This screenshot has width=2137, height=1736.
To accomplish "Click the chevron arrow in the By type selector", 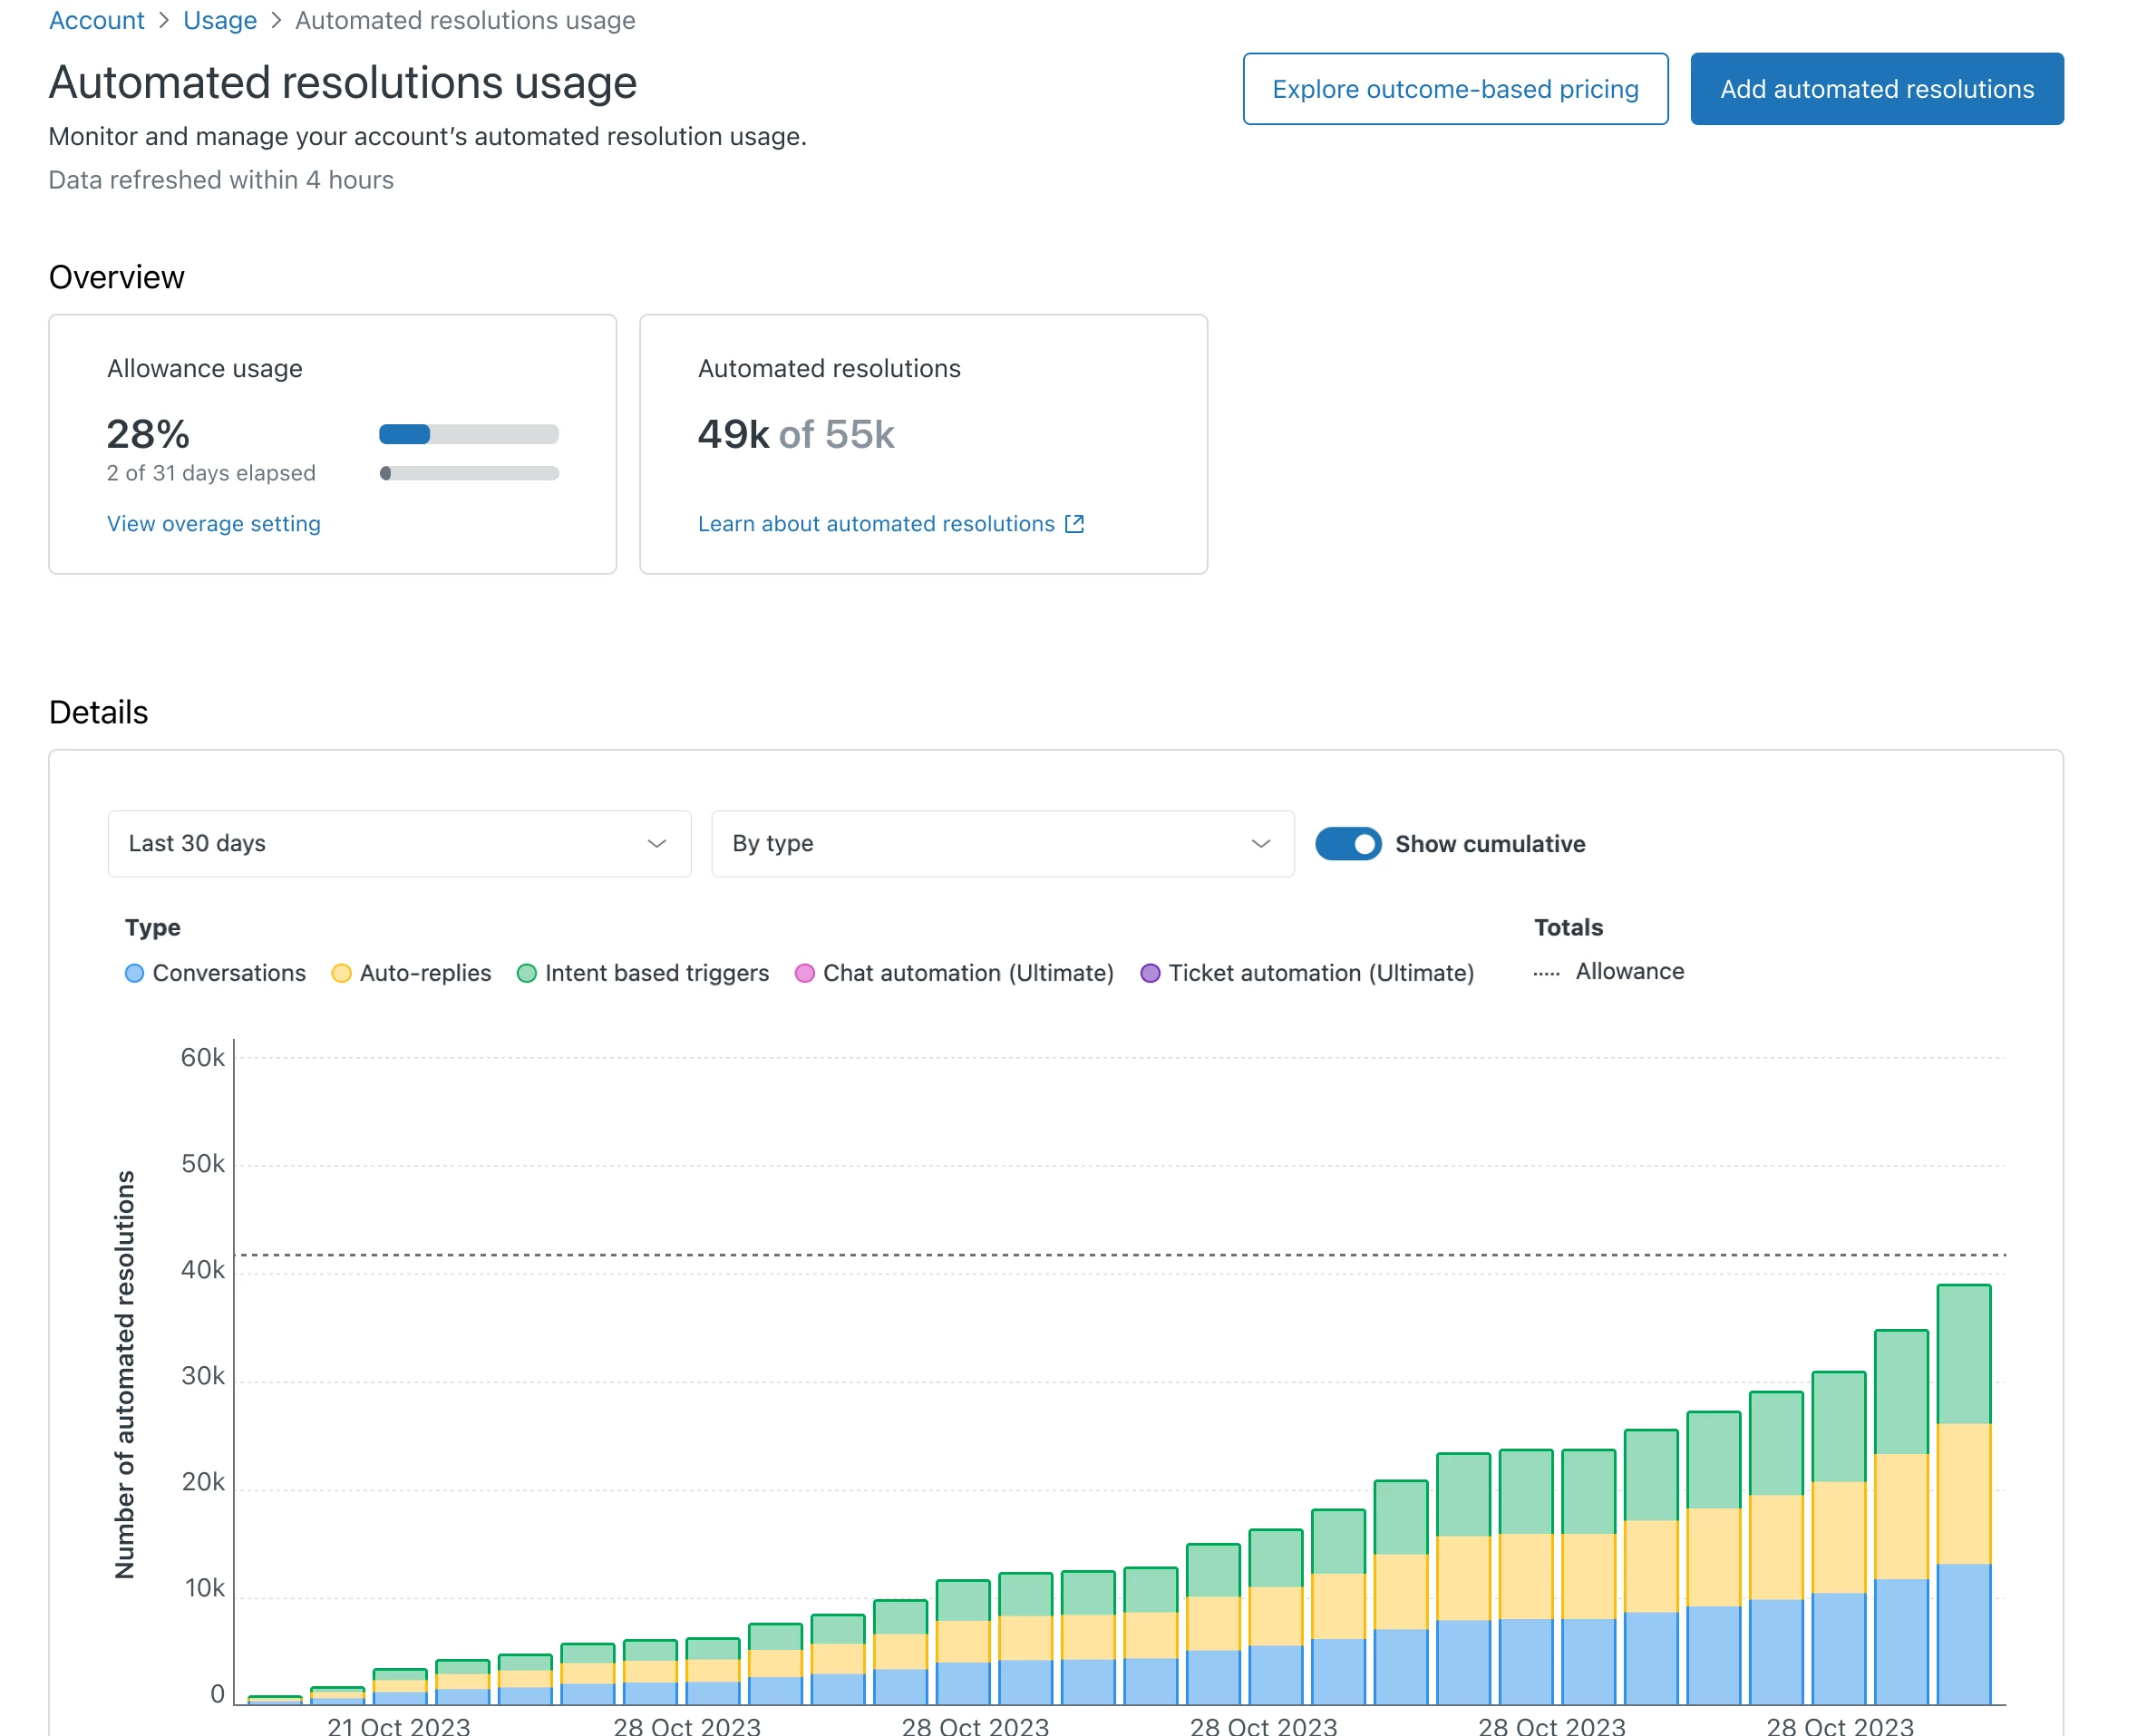I will coord(1260,844).
